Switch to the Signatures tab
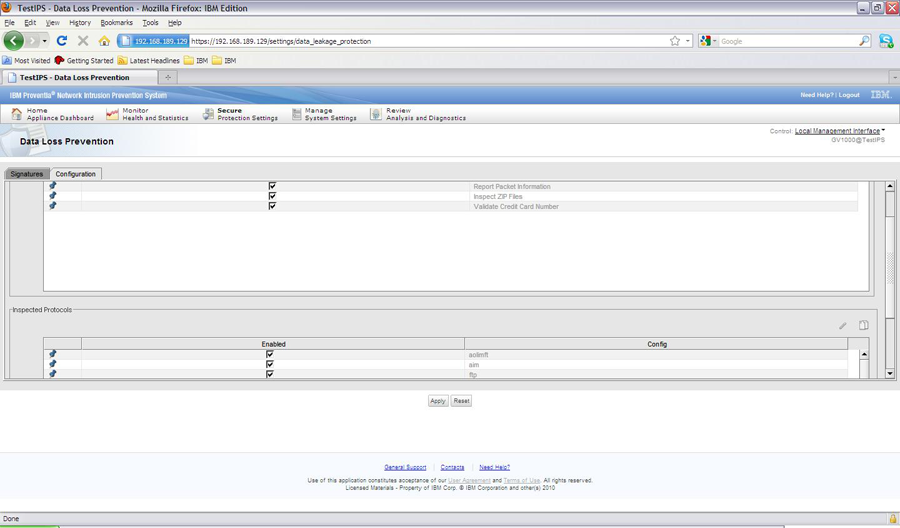The height and width of the screenshot is (528, 900). [26, 174]
